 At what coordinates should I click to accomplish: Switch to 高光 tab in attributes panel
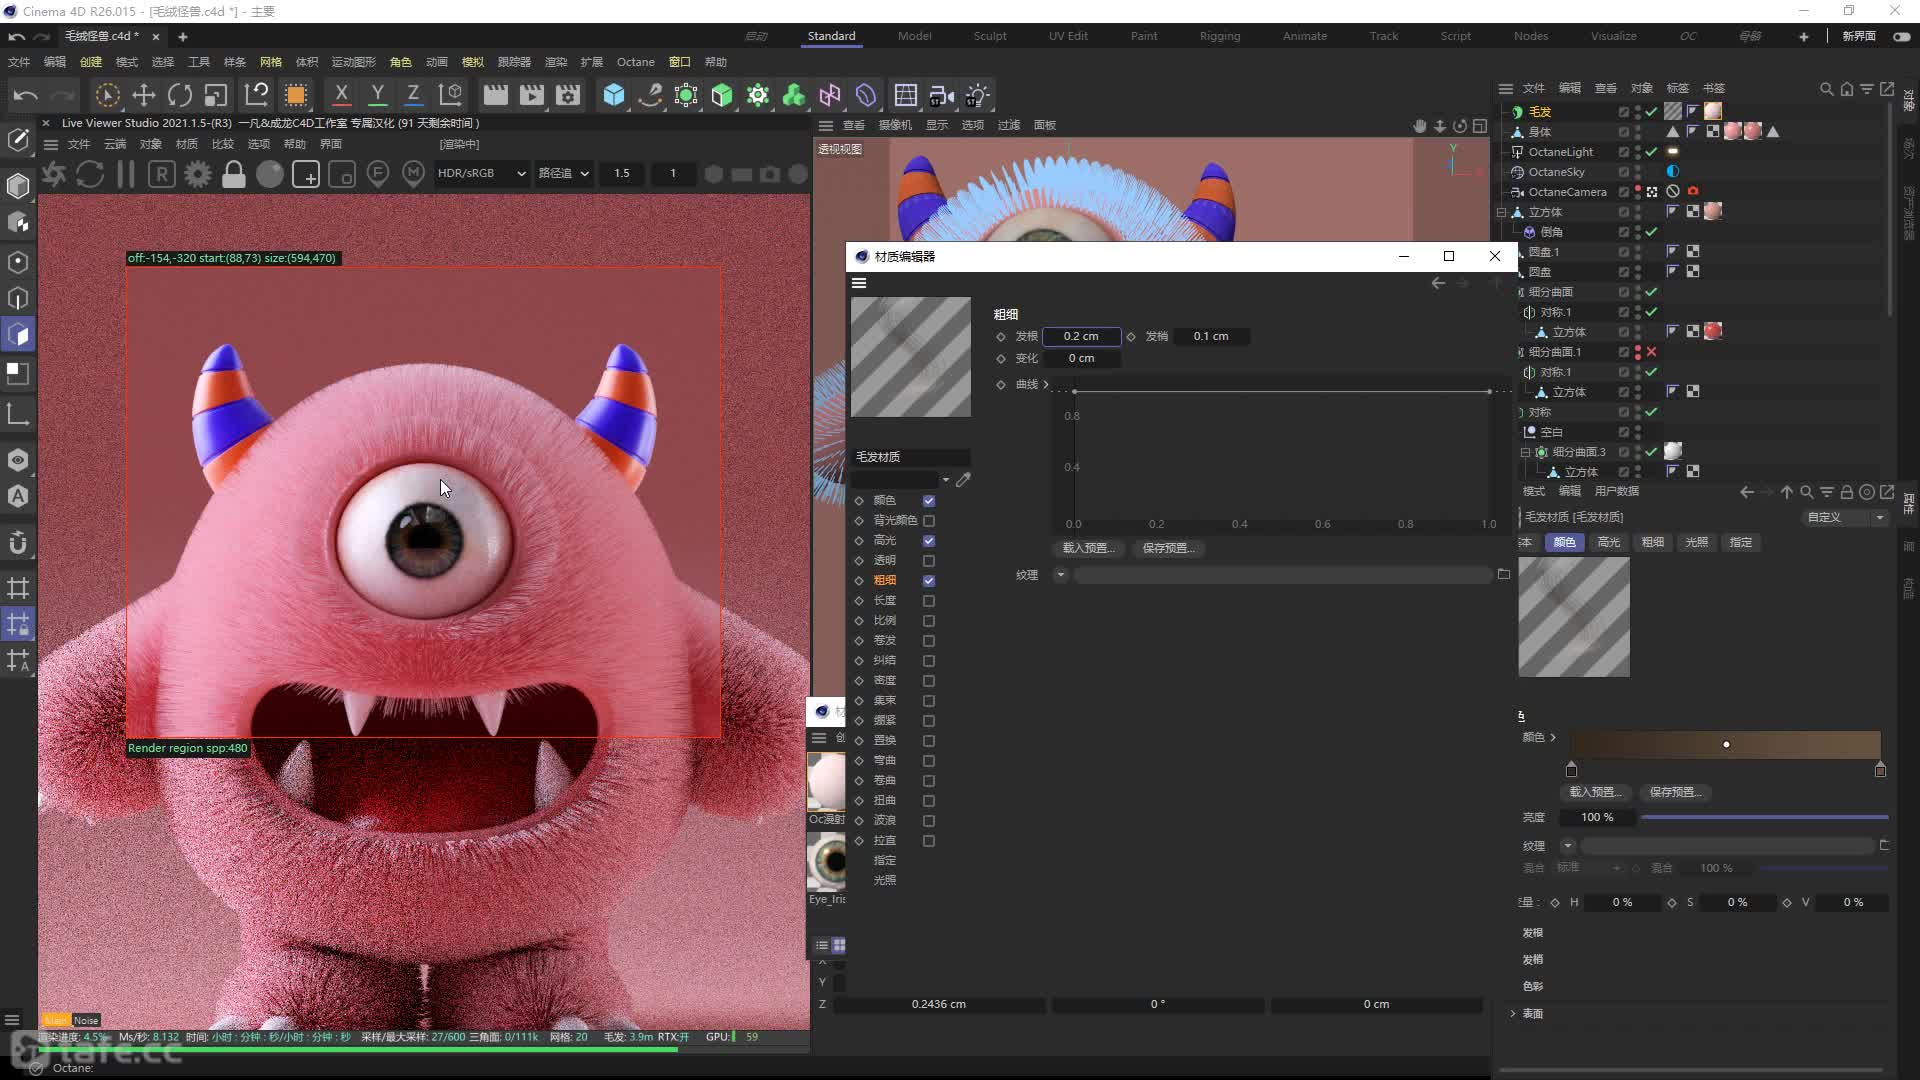click(1608, 542)
